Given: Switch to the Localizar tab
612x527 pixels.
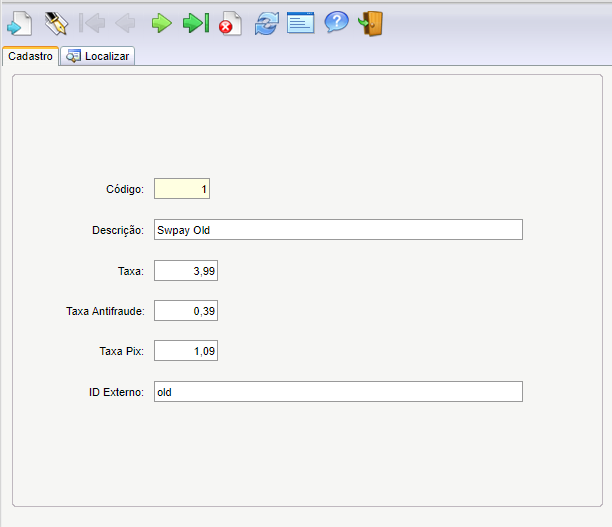Looking at the screenshot, I should pos(98,56).
